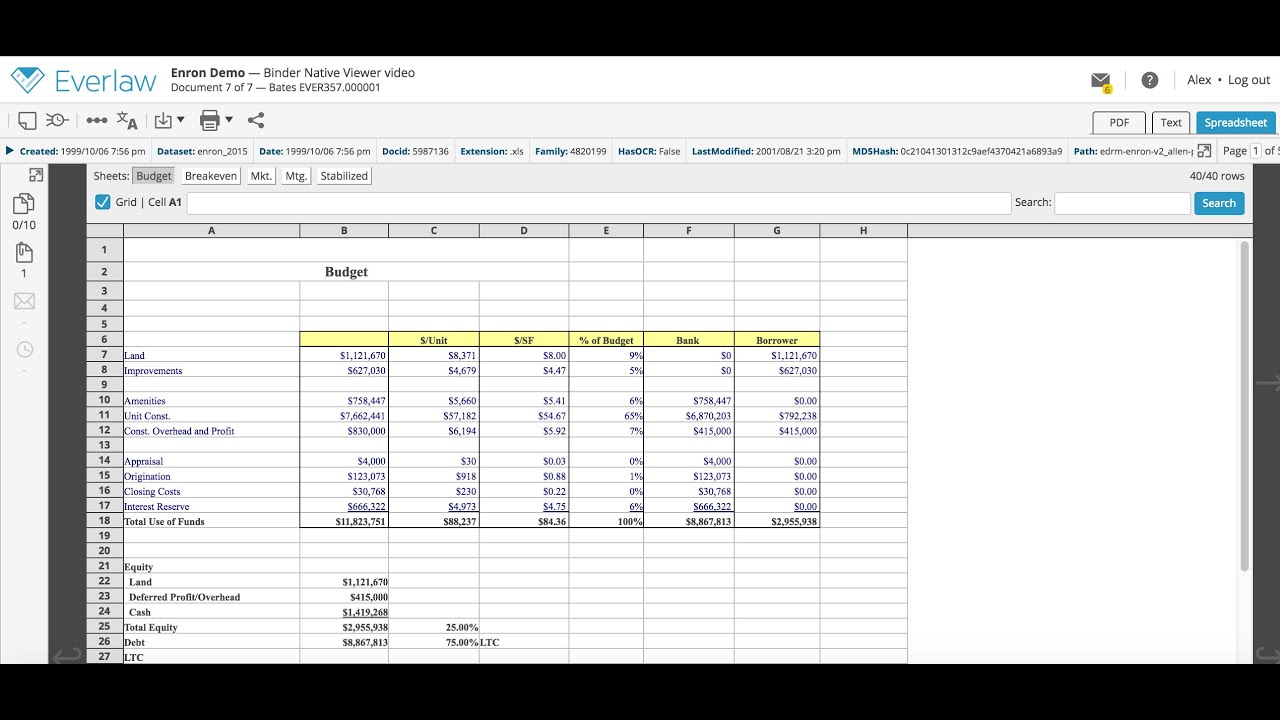Click the three-dot context icon in toolbar
The width and height of the screenshot is (1280, 720).
click(x=96, y=120)
